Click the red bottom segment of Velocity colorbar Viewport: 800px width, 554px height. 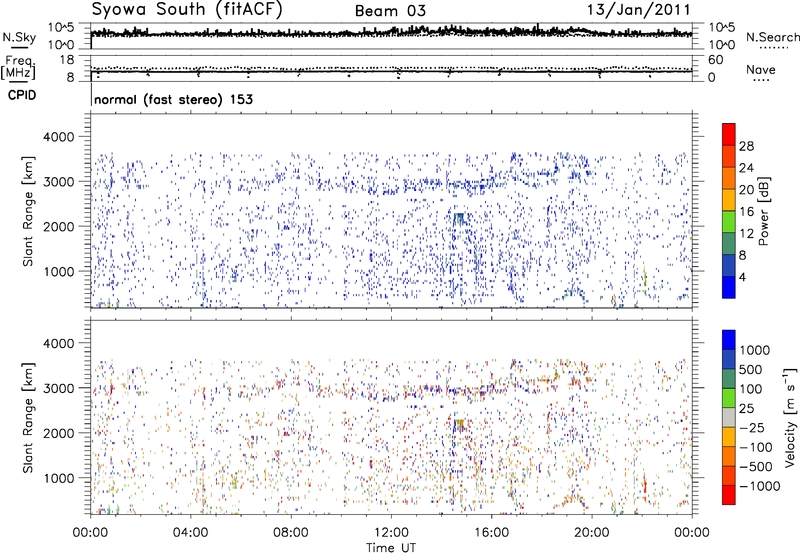coord(729,495)
